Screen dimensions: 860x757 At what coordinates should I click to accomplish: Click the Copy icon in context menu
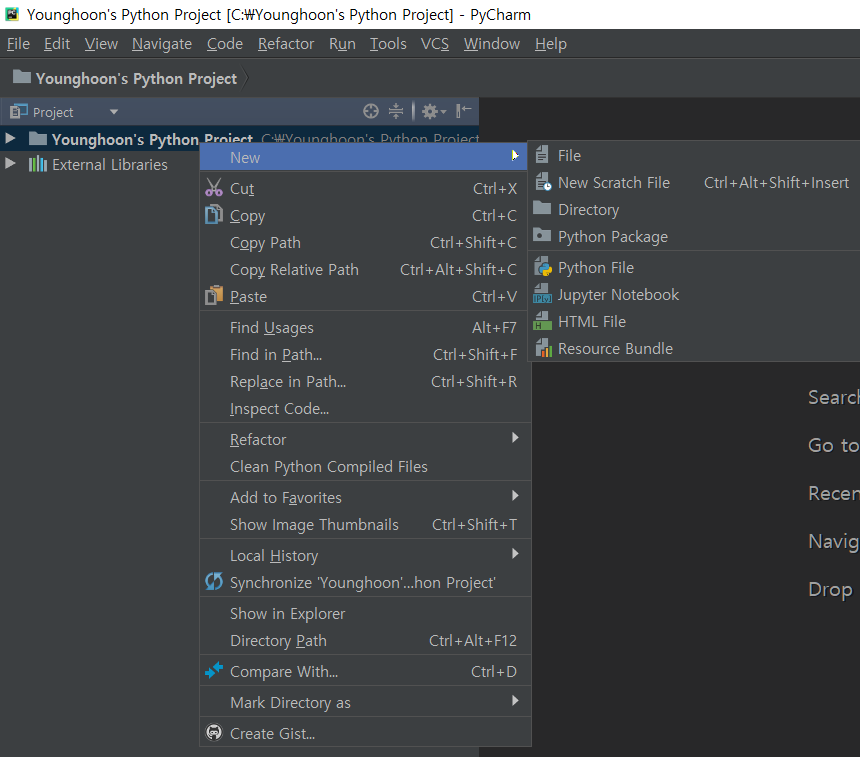[x=214, y=214]
